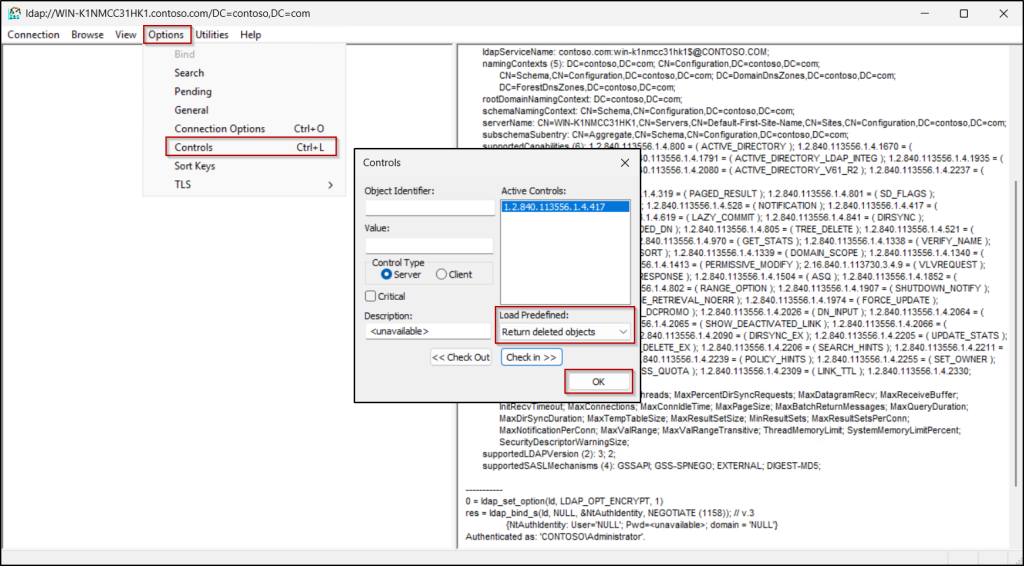Click the Value input field
1024x566 pixels.
point(429,245)
